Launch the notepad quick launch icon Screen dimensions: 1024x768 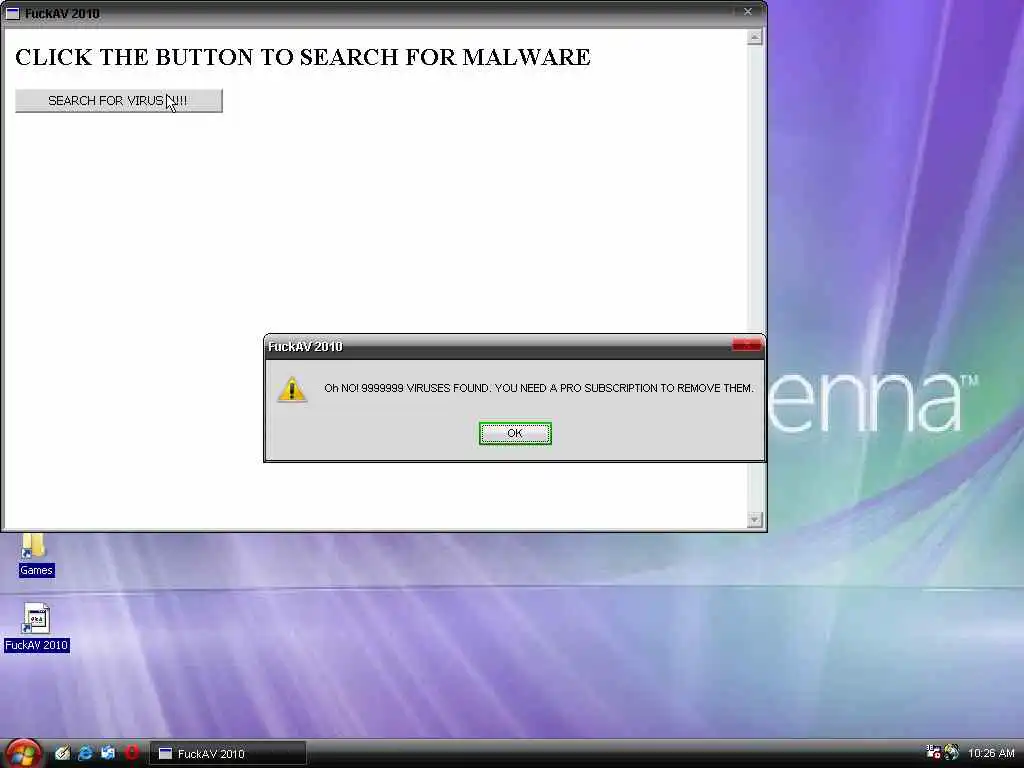click(x=62, y=753)
